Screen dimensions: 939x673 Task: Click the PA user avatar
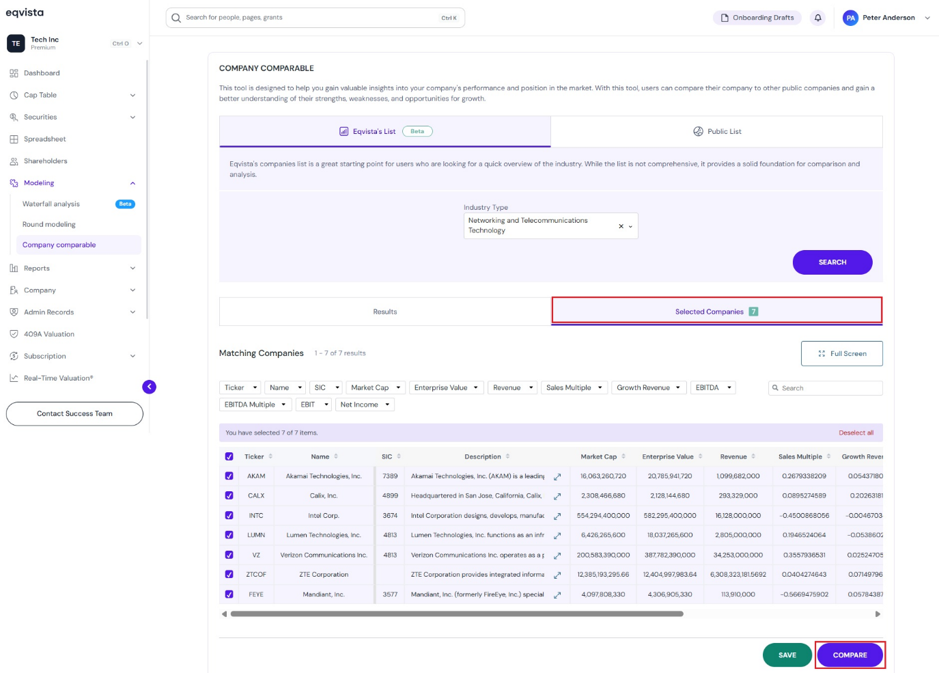(x=850, y=18)
